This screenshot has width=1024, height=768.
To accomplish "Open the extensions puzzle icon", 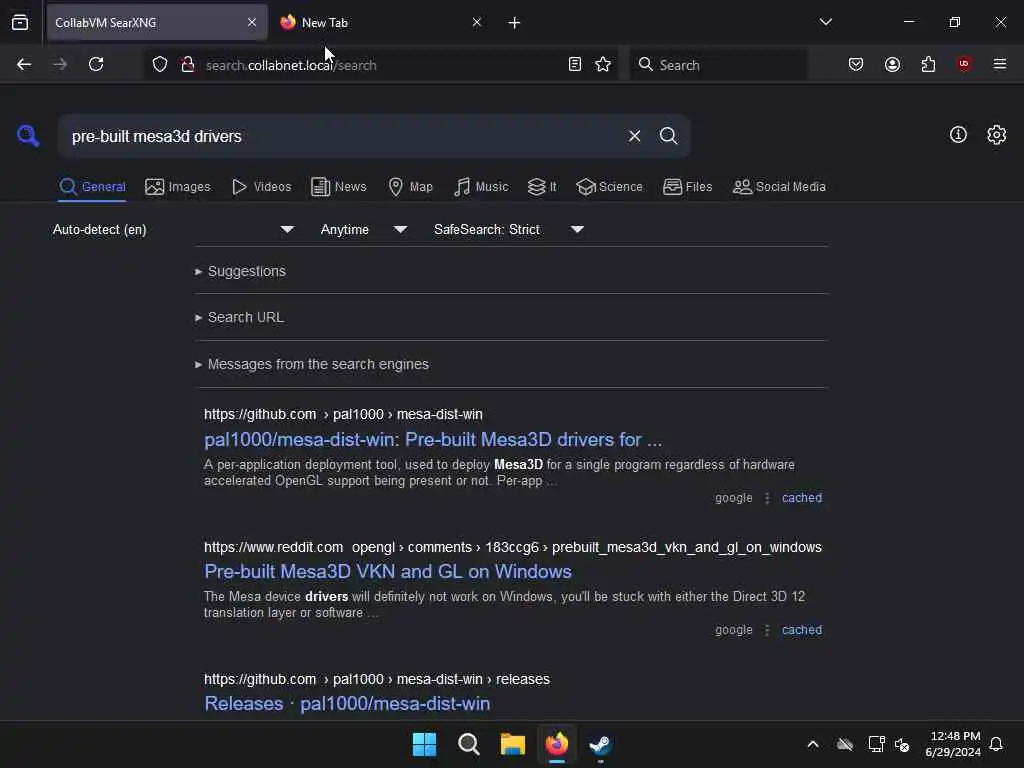I will click(x=929, y=65).
